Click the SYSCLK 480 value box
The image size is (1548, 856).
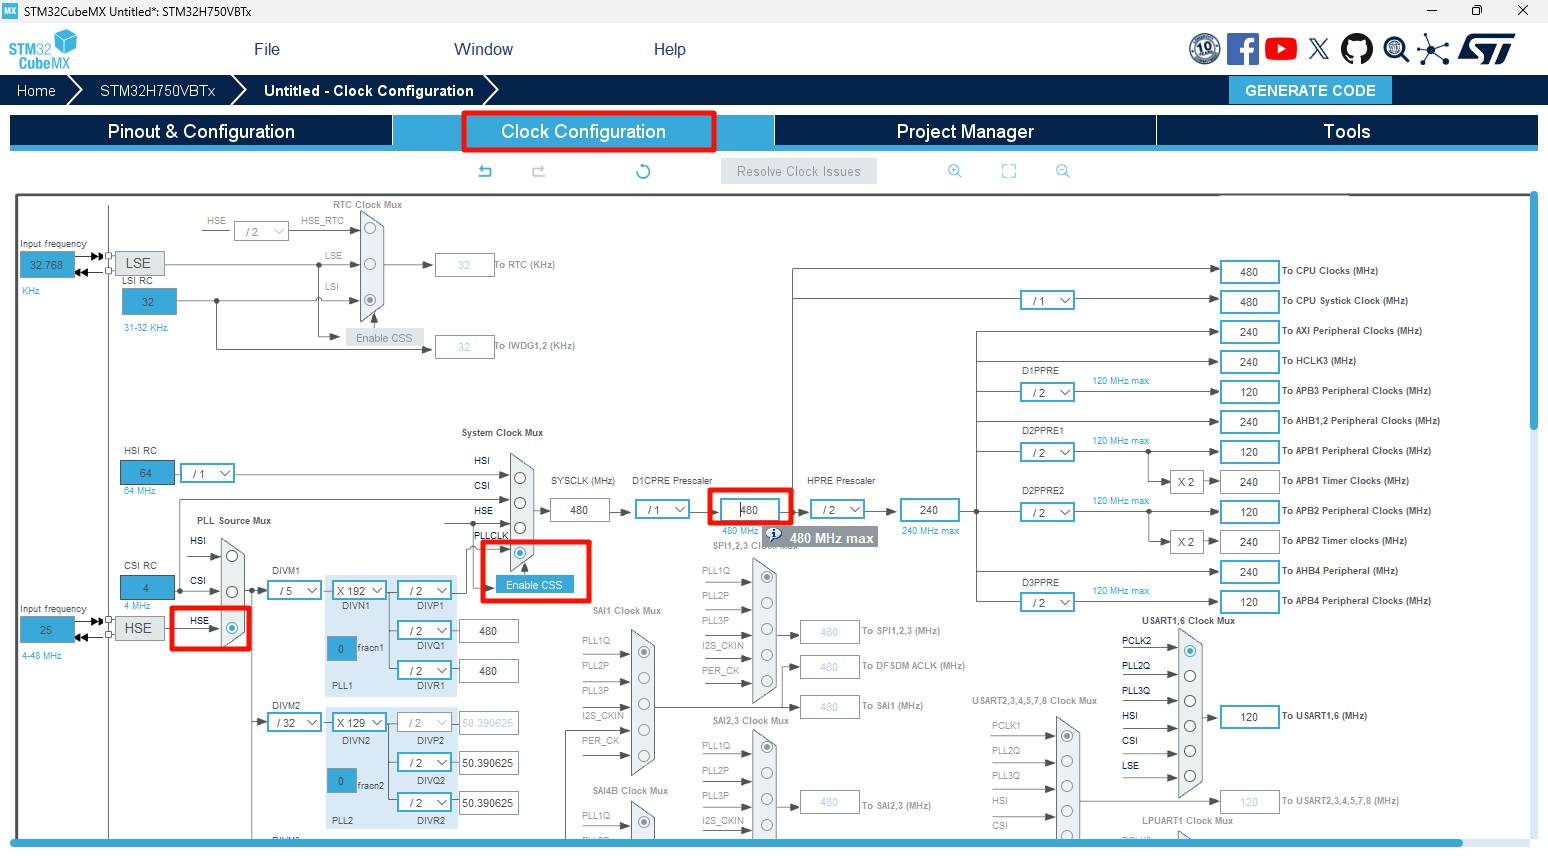pyautogui.click(x=579, y=510)
